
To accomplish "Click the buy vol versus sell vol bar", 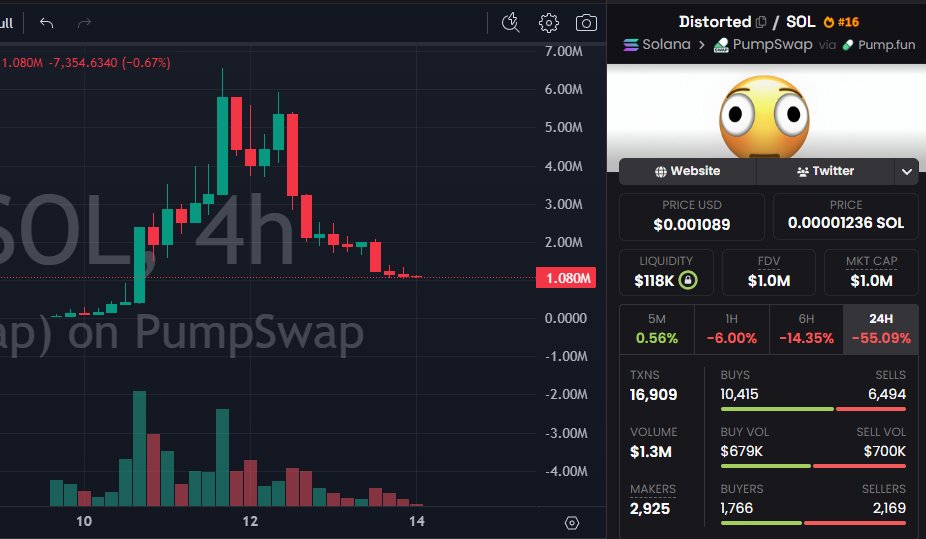I will coord(813,466).
